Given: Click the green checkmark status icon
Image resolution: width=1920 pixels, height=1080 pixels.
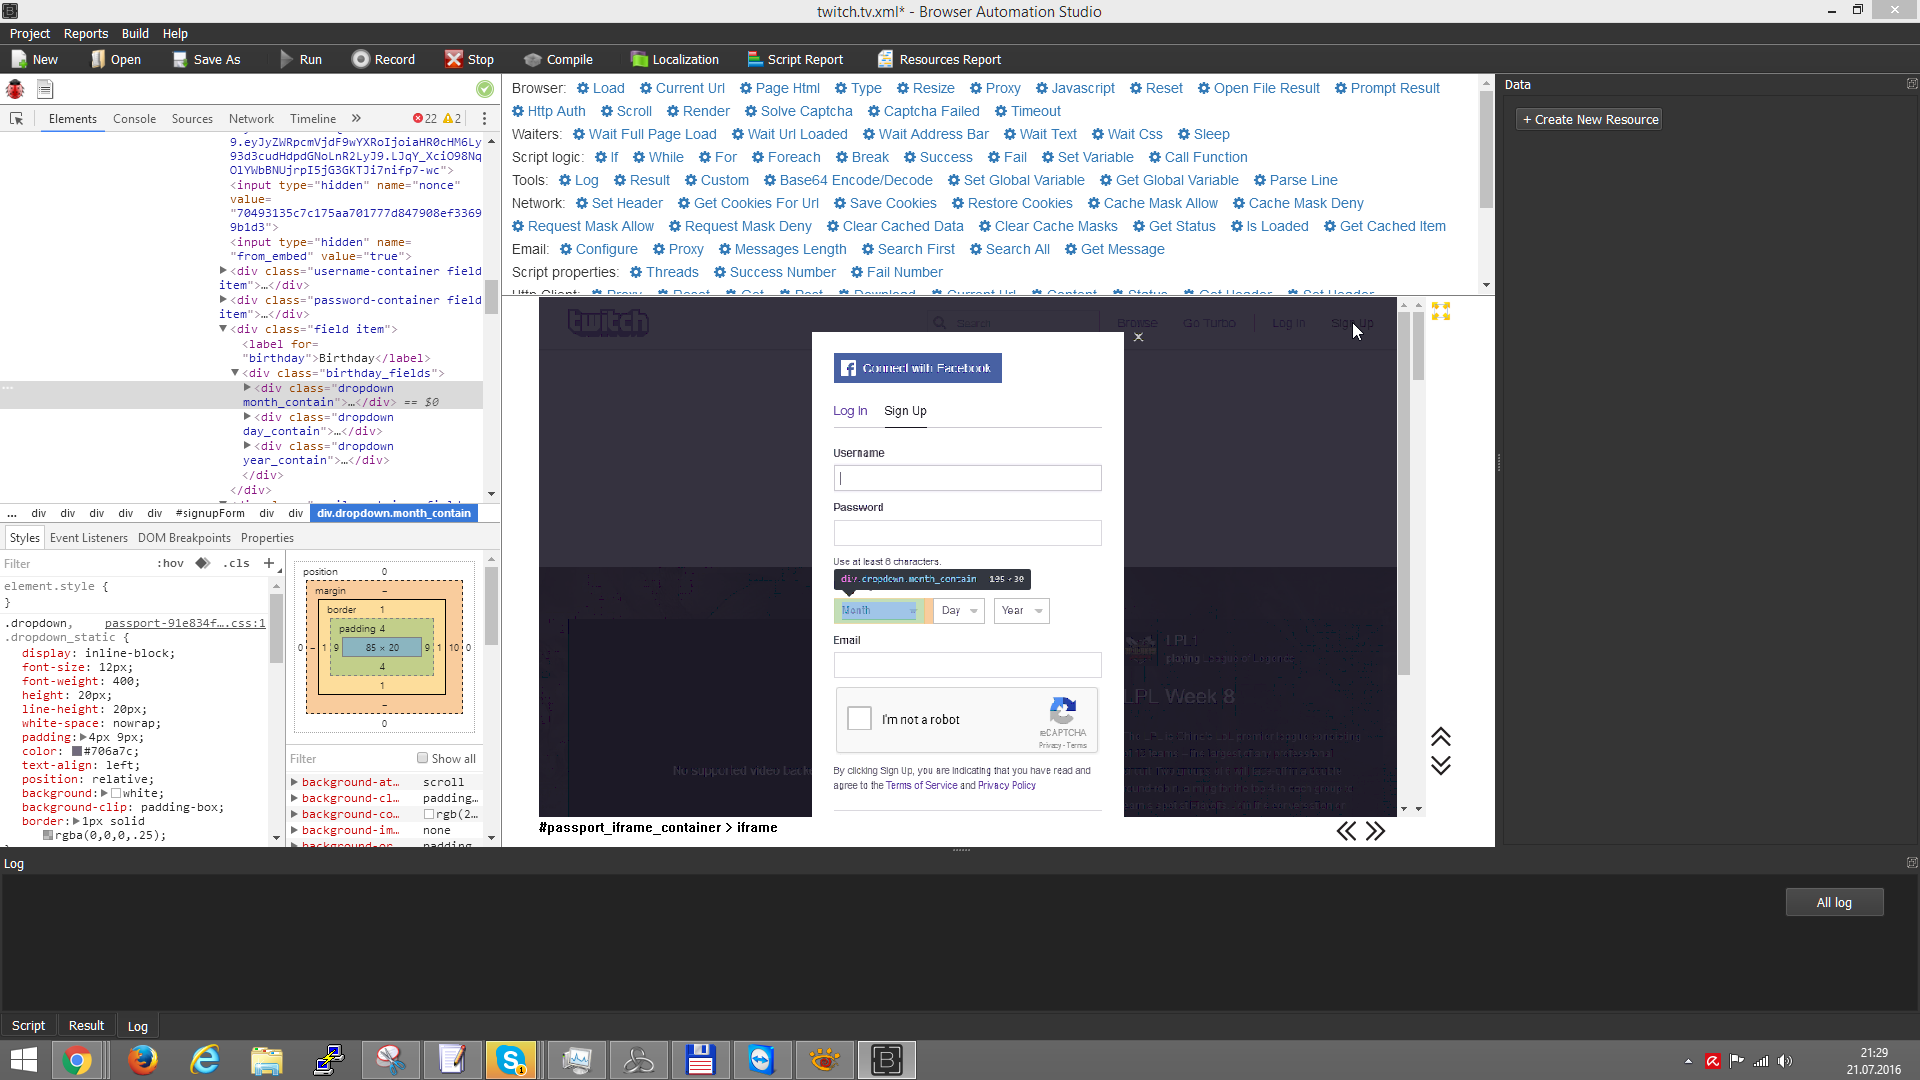Looking at the screenshot, I should (485, 89).
